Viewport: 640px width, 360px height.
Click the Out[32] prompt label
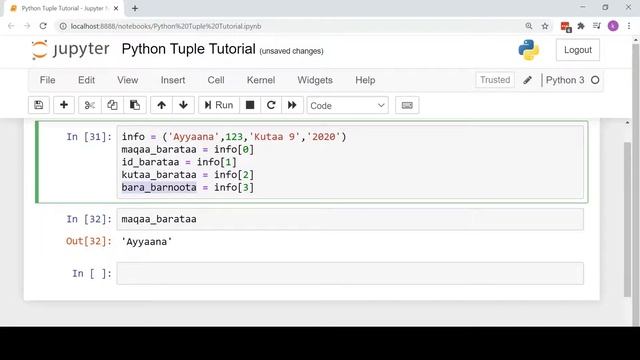click(89, 241)
